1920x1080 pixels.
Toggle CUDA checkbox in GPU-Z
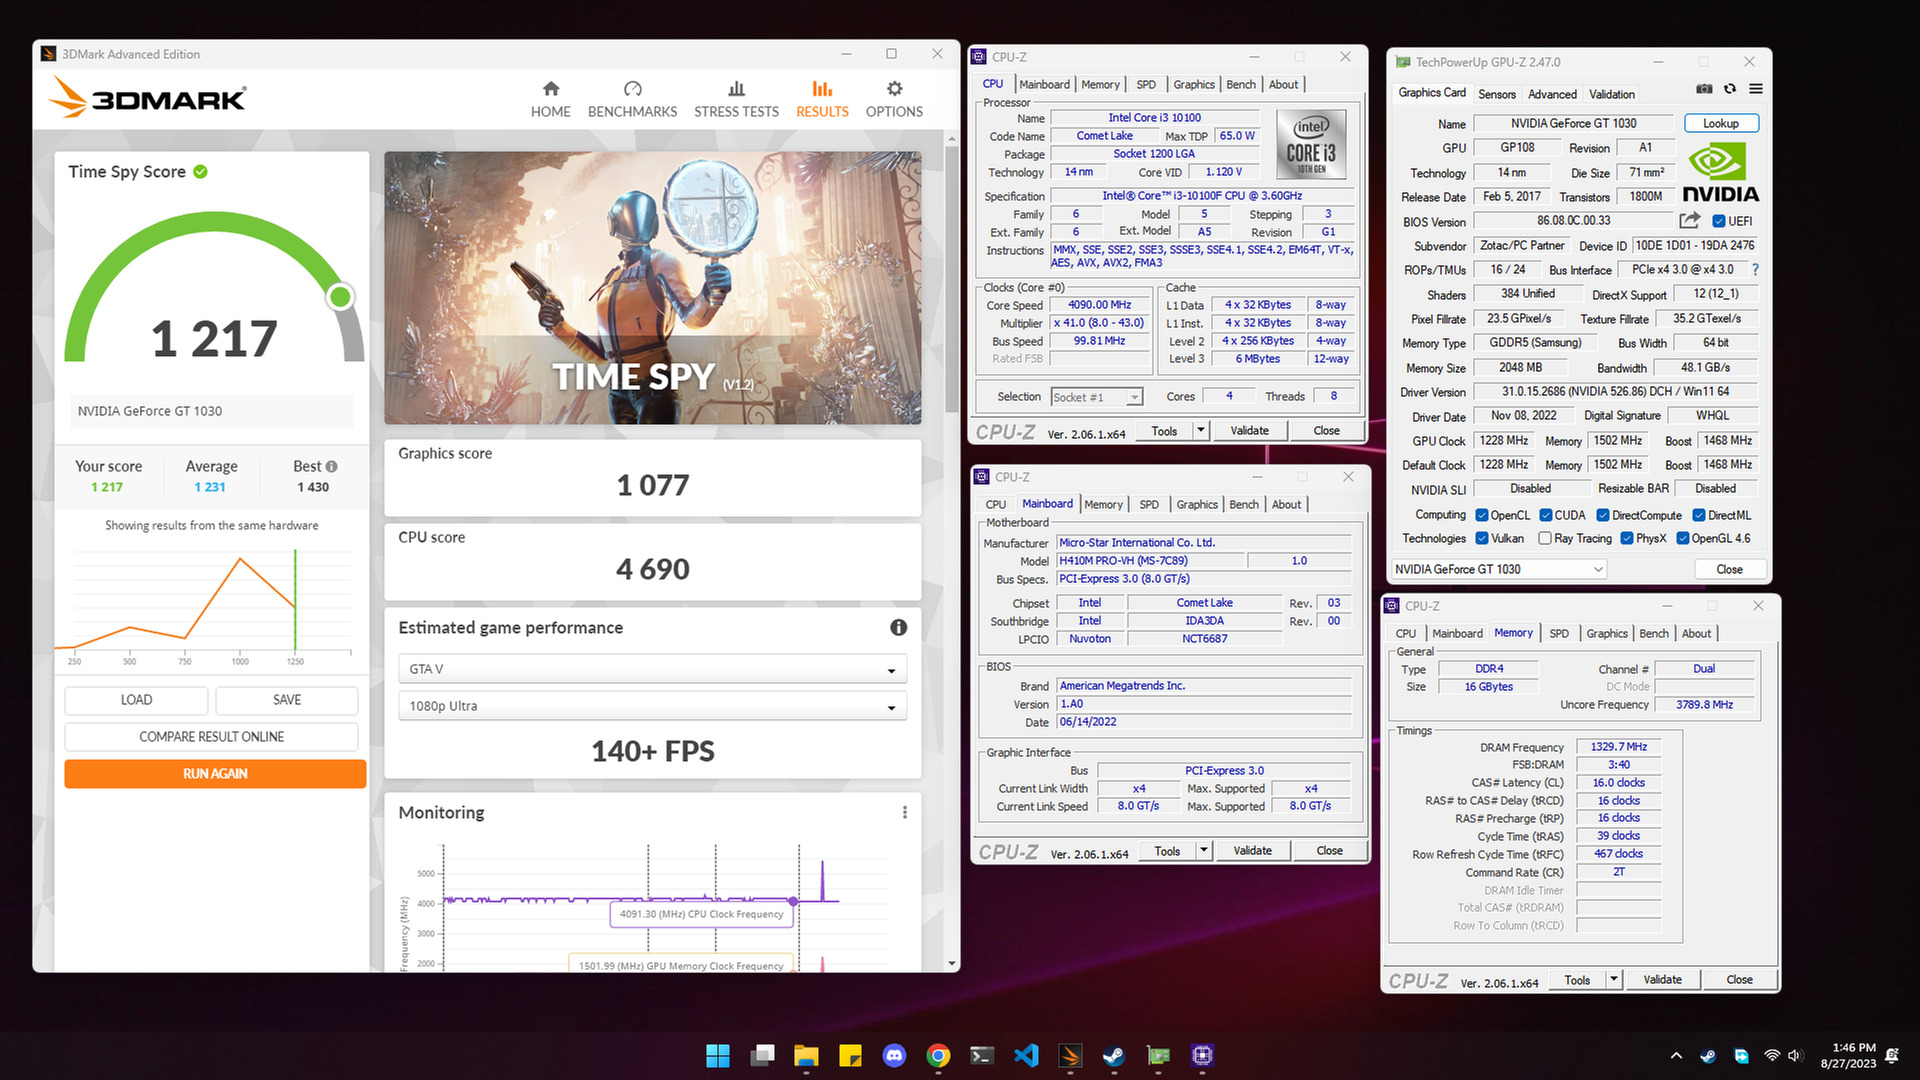(1546, 515)
